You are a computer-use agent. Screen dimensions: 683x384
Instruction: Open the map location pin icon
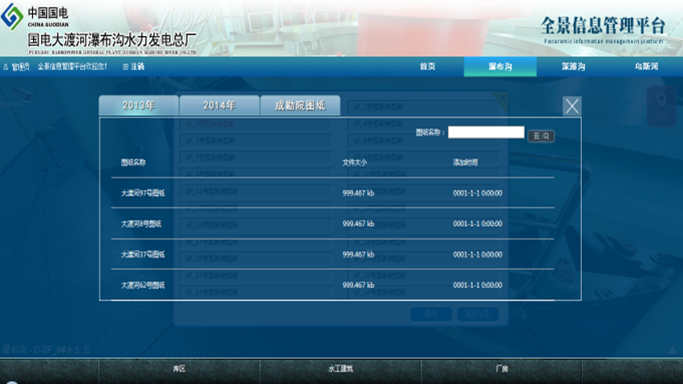click(x=661, y=106)
